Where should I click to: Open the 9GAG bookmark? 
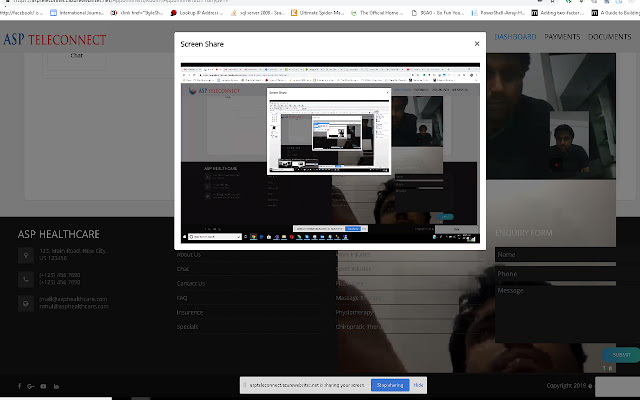pos(438,13)
